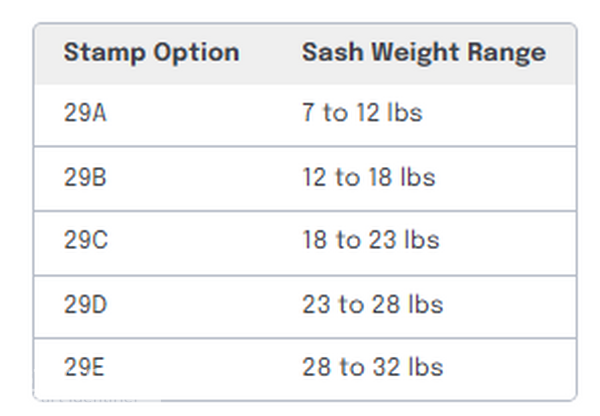Click the 28 to 32 lbs cell
The height and width of the screenshot is (416, 600).
373,367
